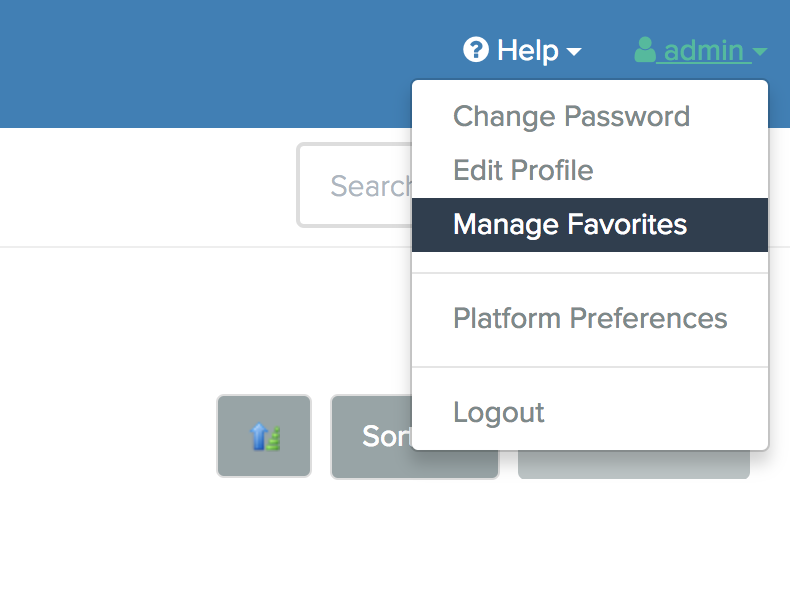The width and height of the screenshot is (790, 604).
Task: Click empty area of blue header bar
Action: point(202,63)
